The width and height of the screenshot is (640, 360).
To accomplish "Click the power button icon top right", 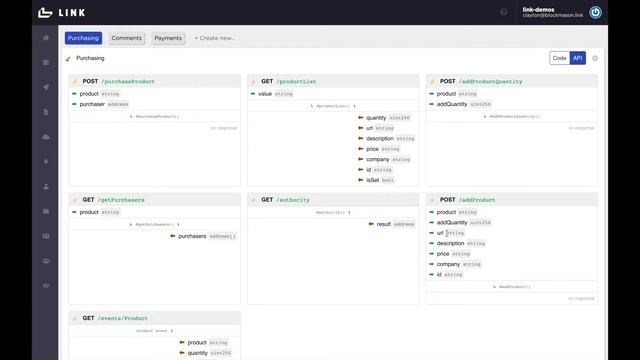I will [595, 12].
